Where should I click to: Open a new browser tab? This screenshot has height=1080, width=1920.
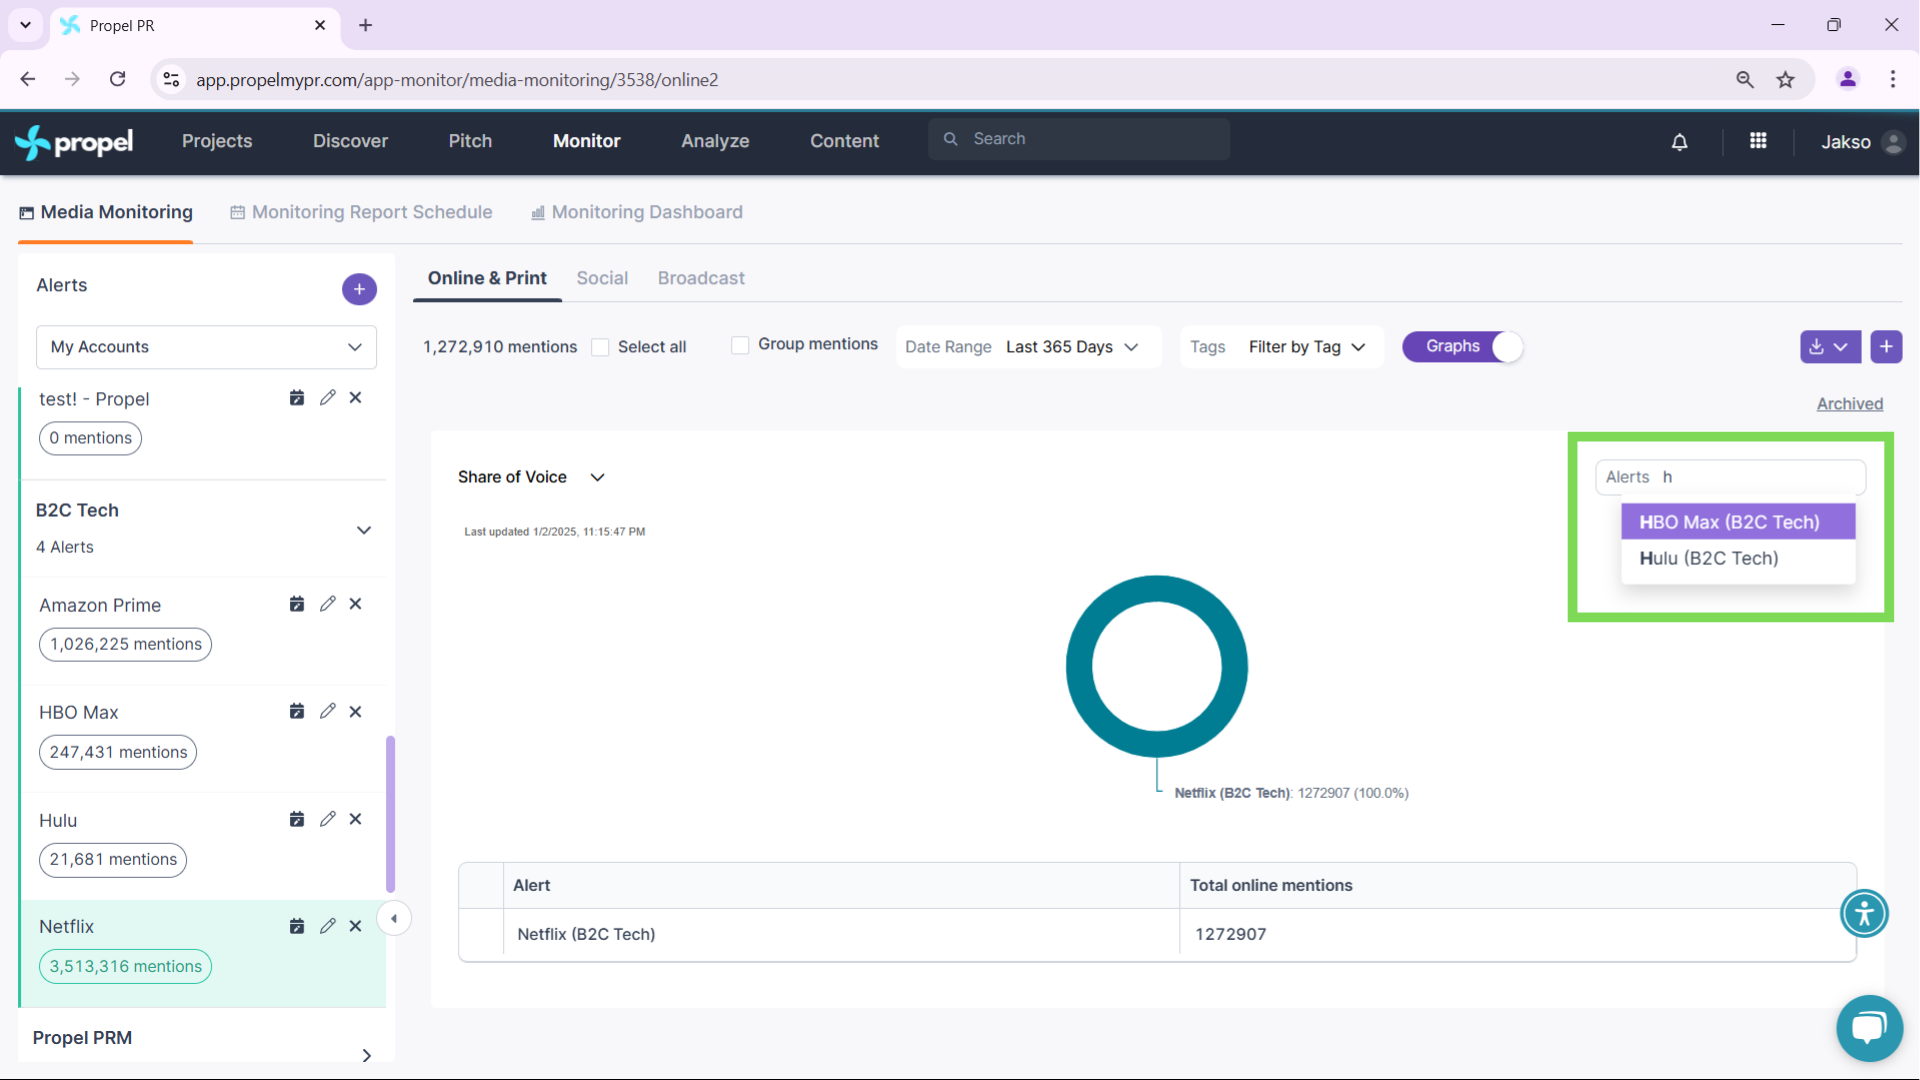pos(365,25)
